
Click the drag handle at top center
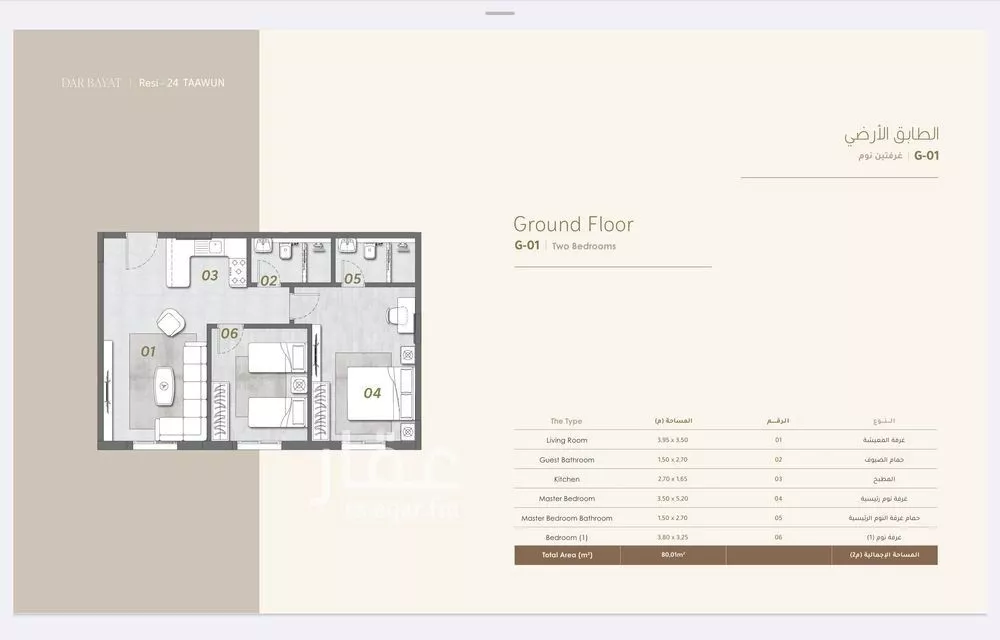499,13
